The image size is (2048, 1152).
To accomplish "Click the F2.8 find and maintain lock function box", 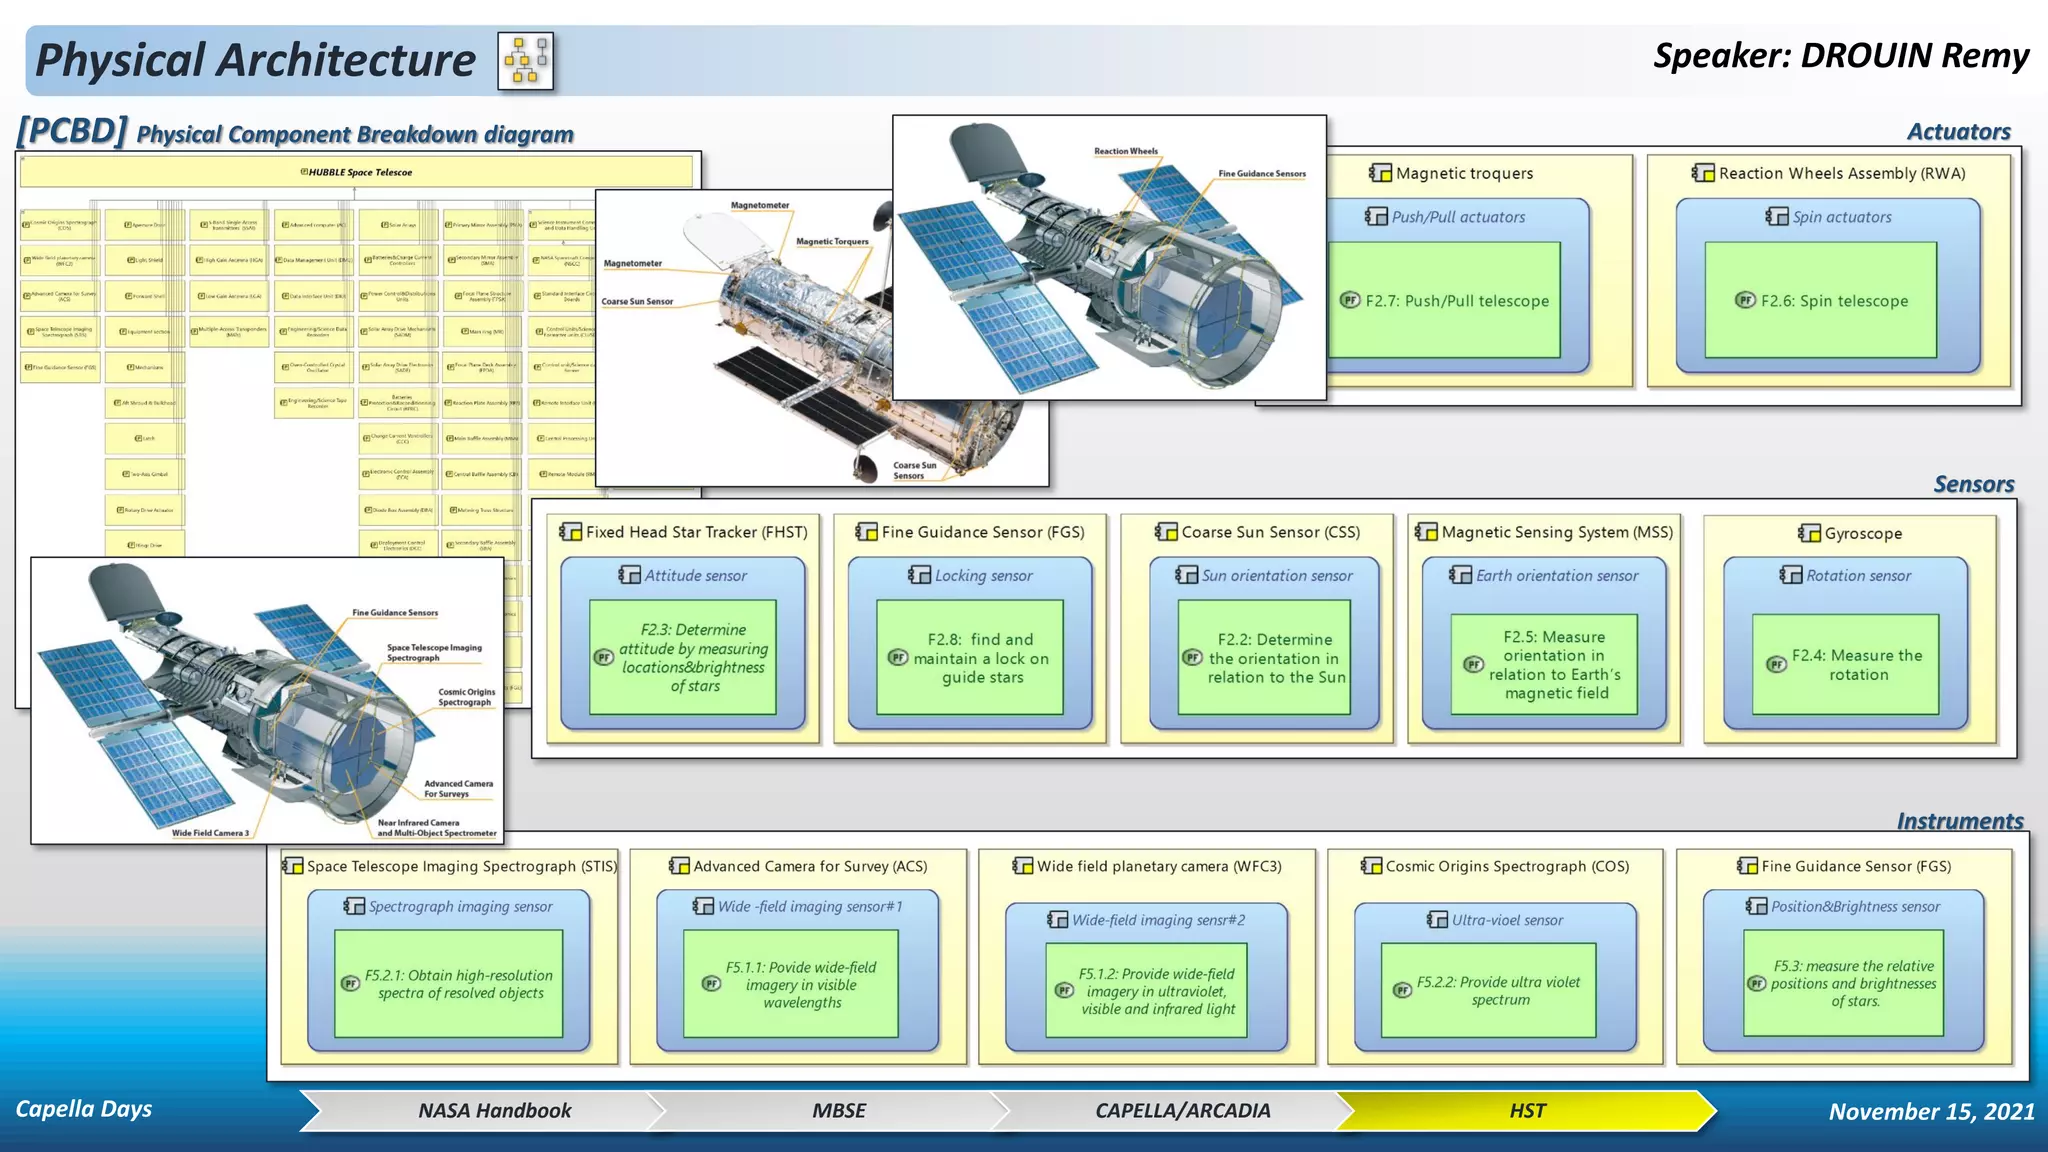I will coord(969,657).
